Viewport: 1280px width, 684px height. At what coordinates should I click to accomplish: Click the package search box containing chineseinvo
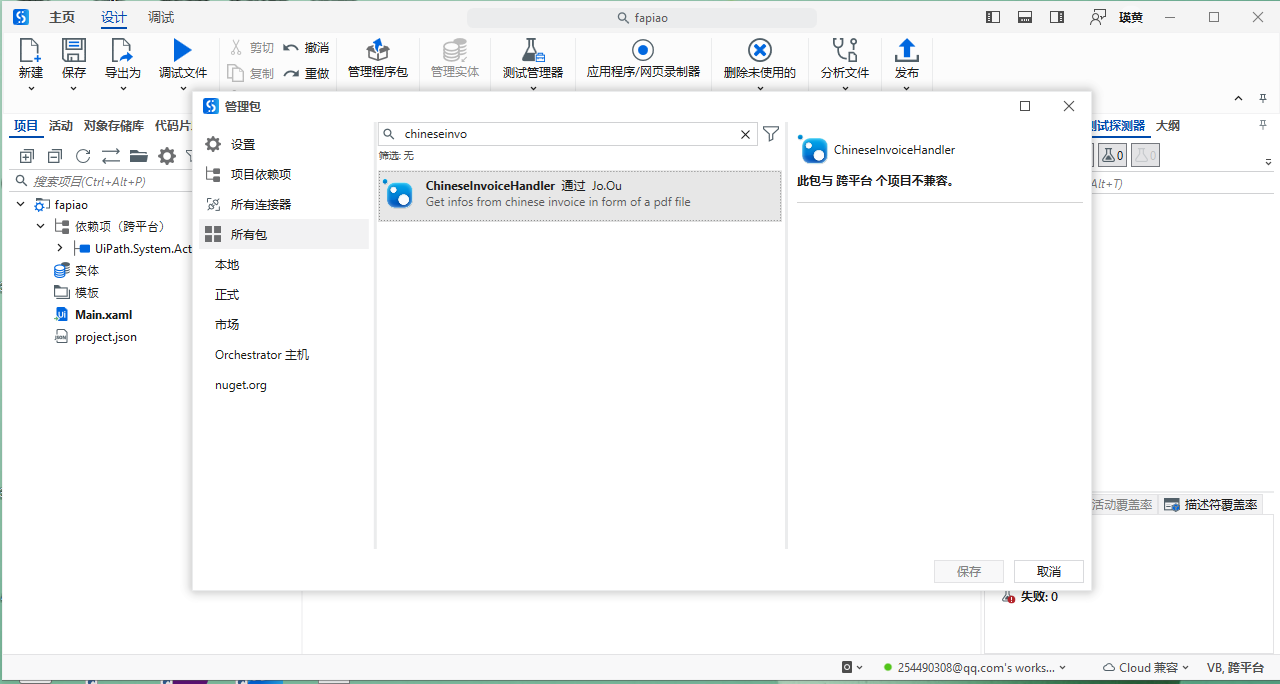[567, 134]
